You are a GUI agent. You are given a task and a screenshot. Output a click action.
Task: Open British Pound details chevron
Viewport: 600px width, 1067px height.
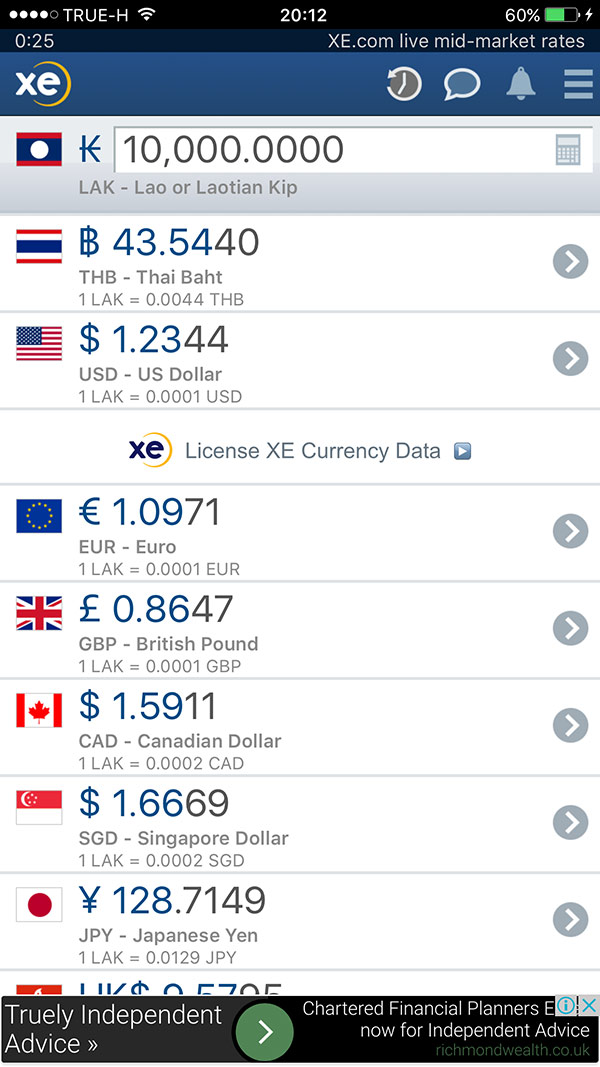[x=570, y=628]
